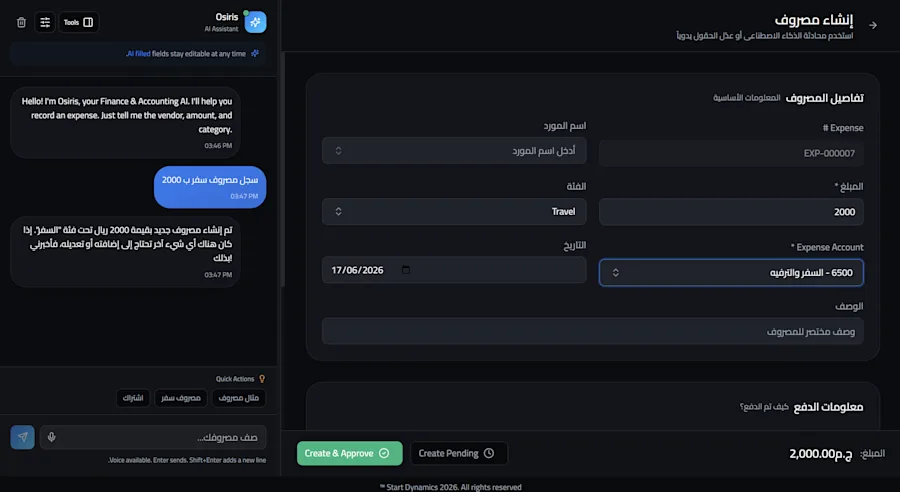This screenshot has width=900, height=492.
Task: Click the الوصف description input field
Action: [x=593, y=331]
